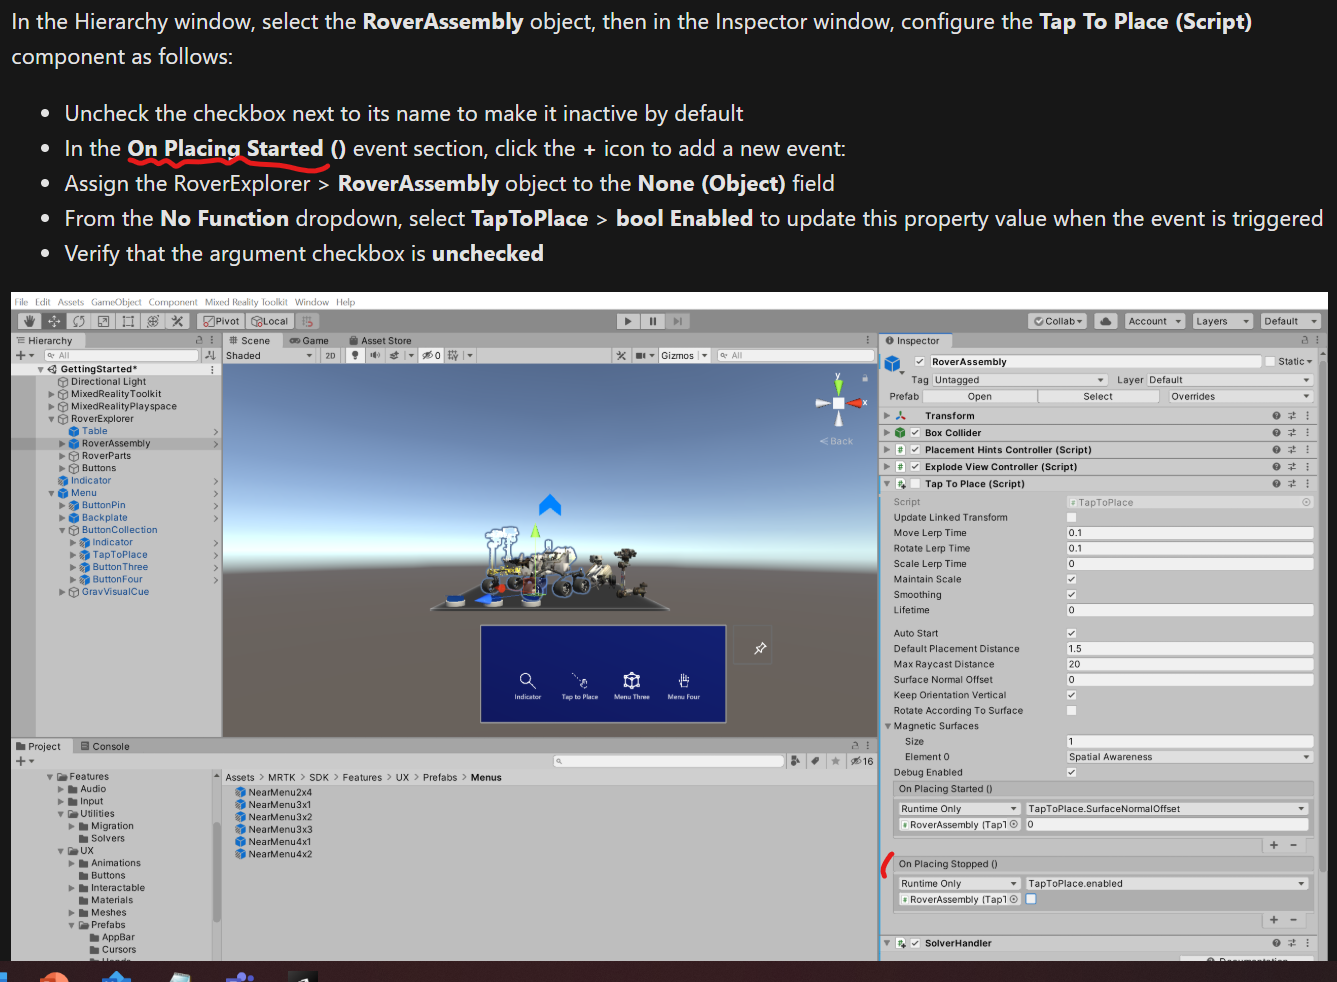1337x982 pixels.
Task: Select the Rect Transform tool
Action: pos(127,320)
